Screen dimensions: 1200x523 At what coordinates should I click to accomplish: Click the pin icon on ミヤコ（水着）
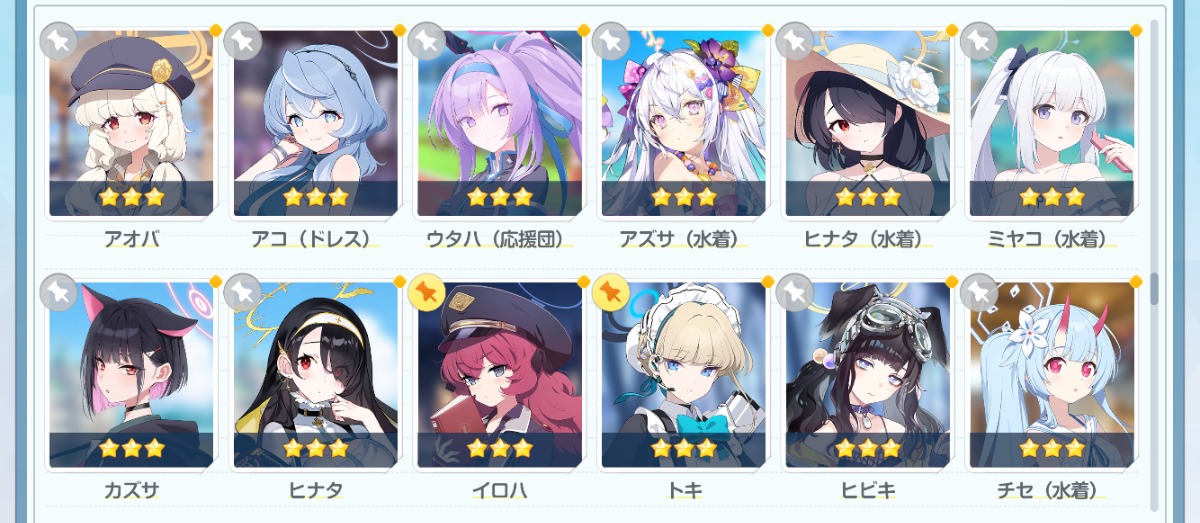[978, 40]
